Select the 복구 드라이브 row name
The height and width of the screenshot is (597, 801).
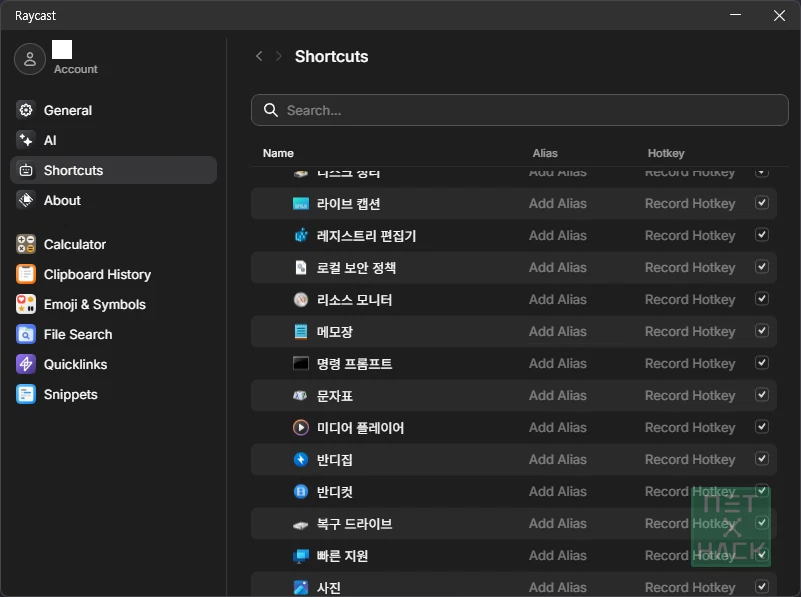coord(354,524)
